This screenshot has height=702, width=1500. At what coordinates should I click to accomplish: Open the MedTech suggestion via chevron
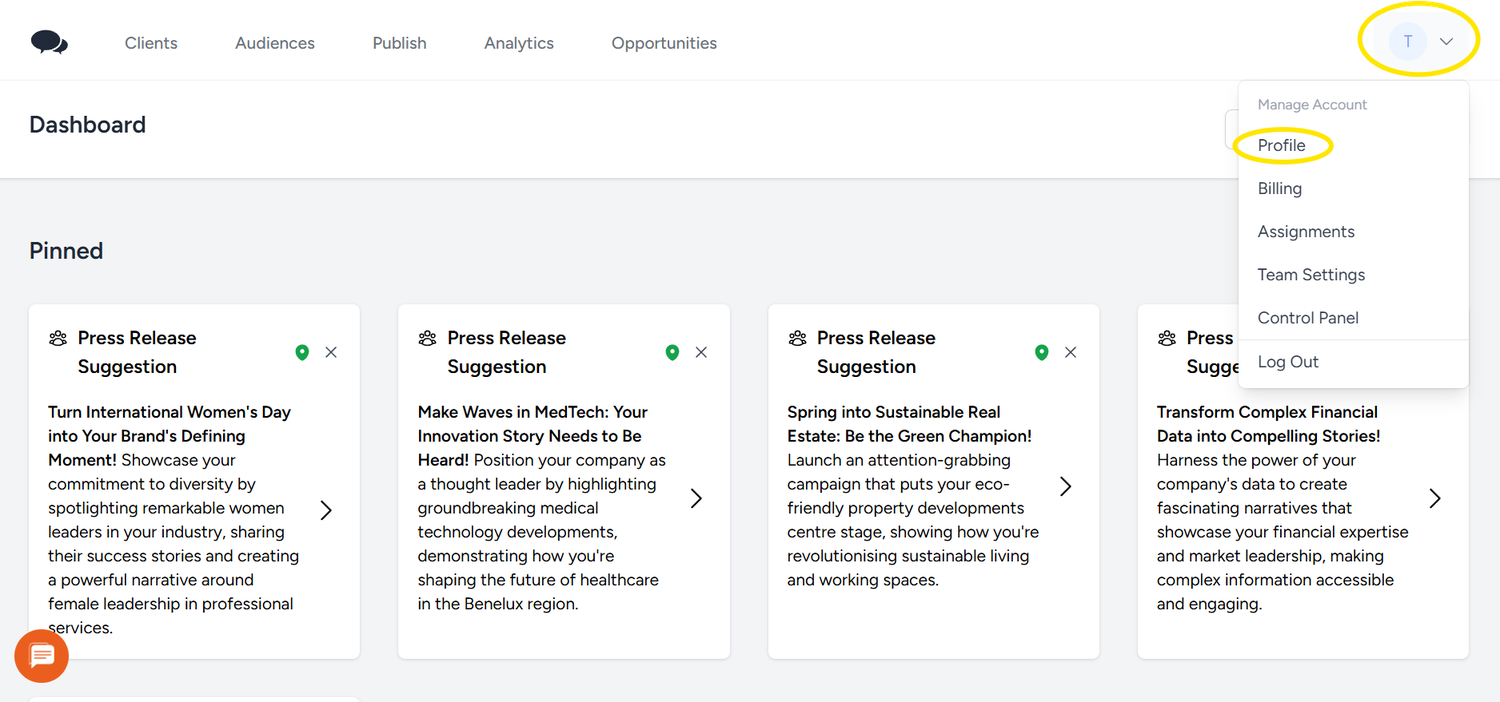point(696,498)
